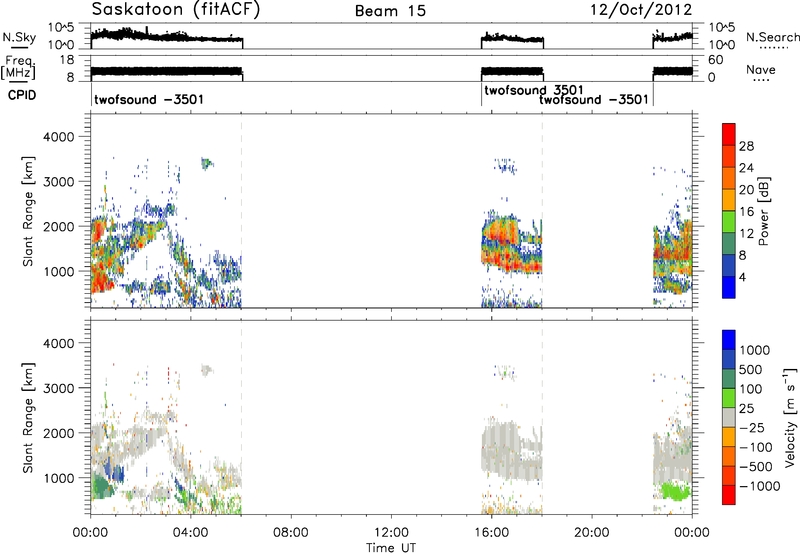This screenshot has width=800, height=554.
Task: Select the '20:00' time tick label
Action: click(591, 533)
